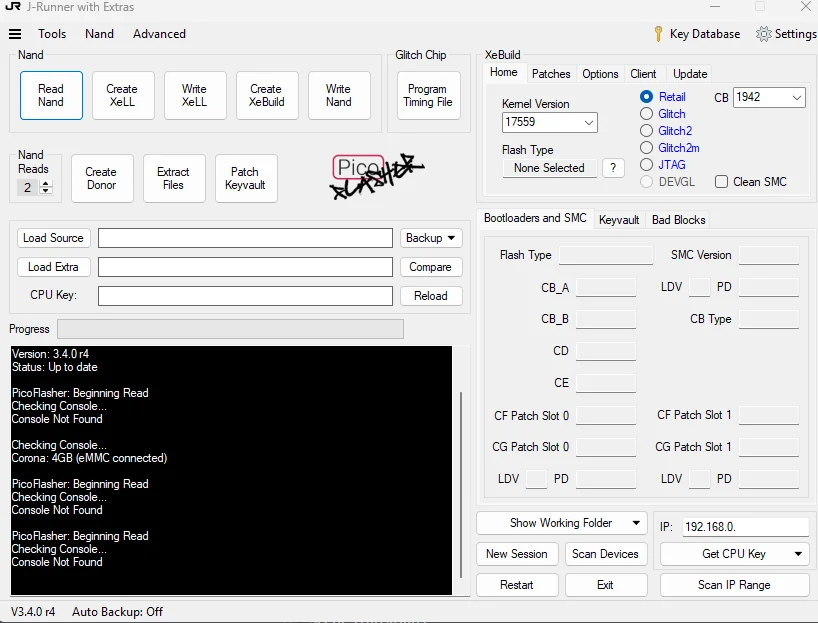Click the console log vertical scrollbar
The width and height of the screenshot is (818, 623).
coord(461,485)
